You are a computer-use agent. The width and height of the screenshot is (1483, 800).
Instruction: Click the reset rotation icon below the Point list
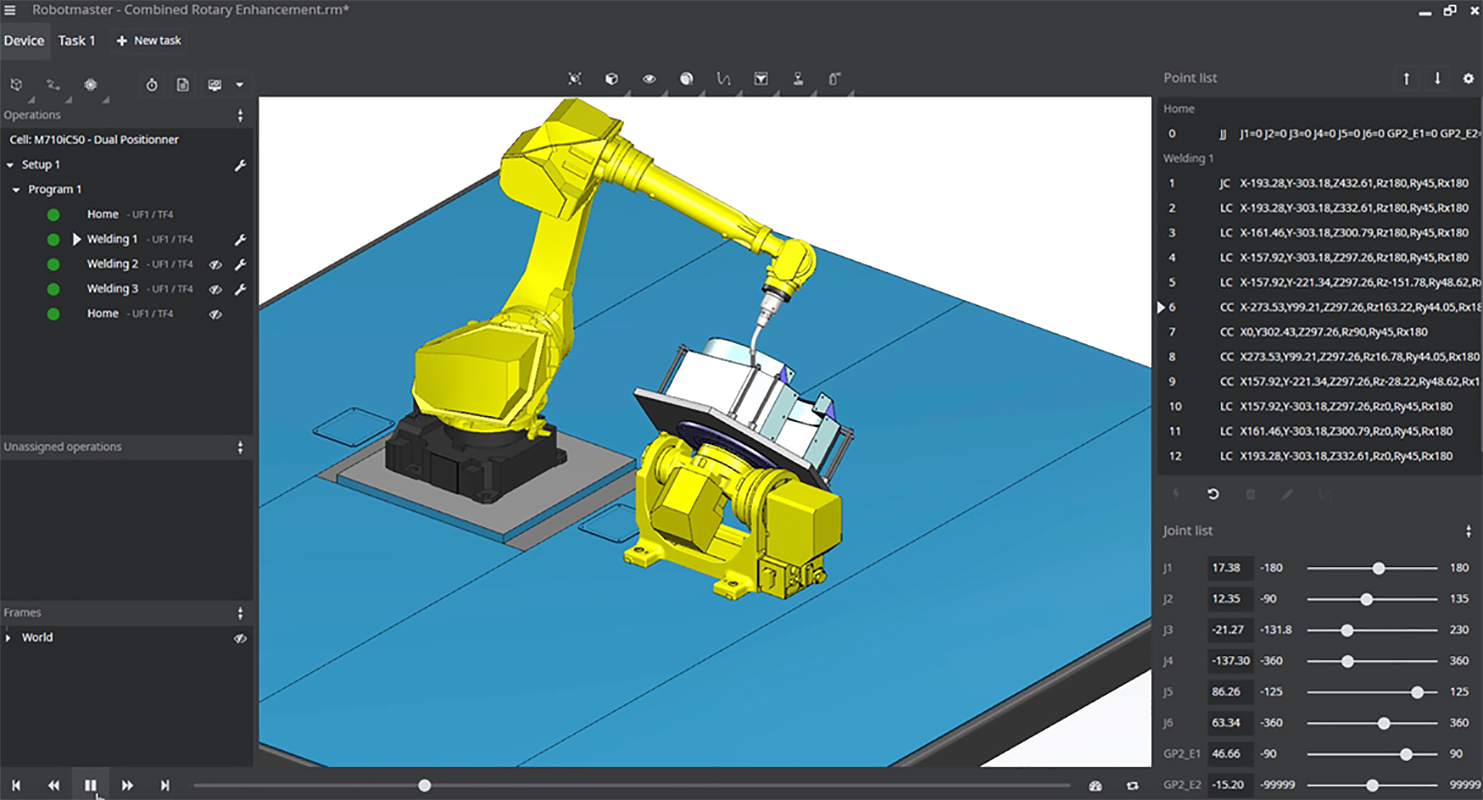pyautogui.click(x=1213, y=493)
